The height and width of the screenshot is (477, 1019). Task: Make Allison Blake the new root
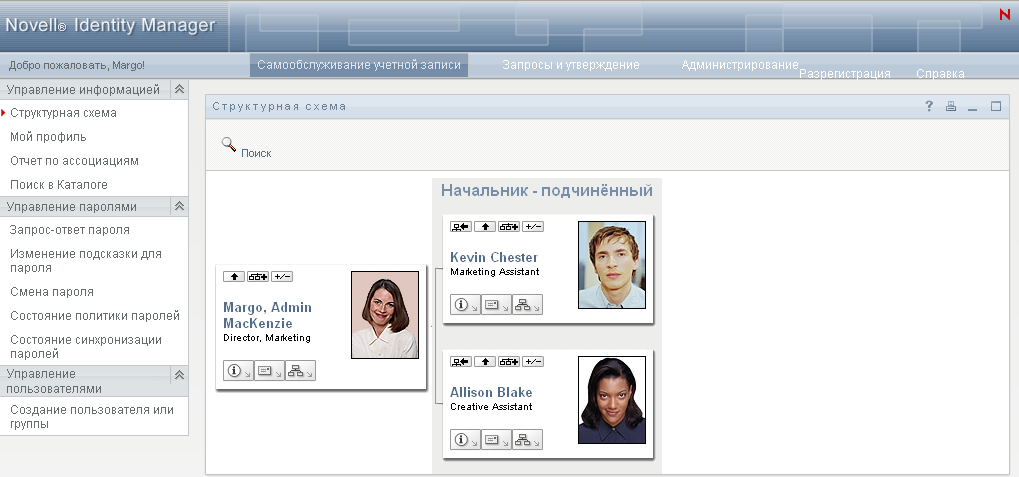[461, 362]
